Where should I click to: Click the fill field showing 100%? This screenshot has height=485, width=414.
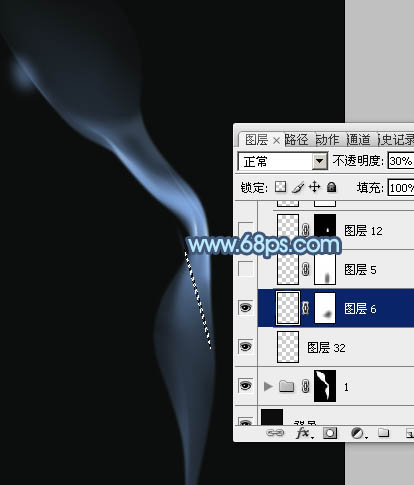(x=401, y=188)
